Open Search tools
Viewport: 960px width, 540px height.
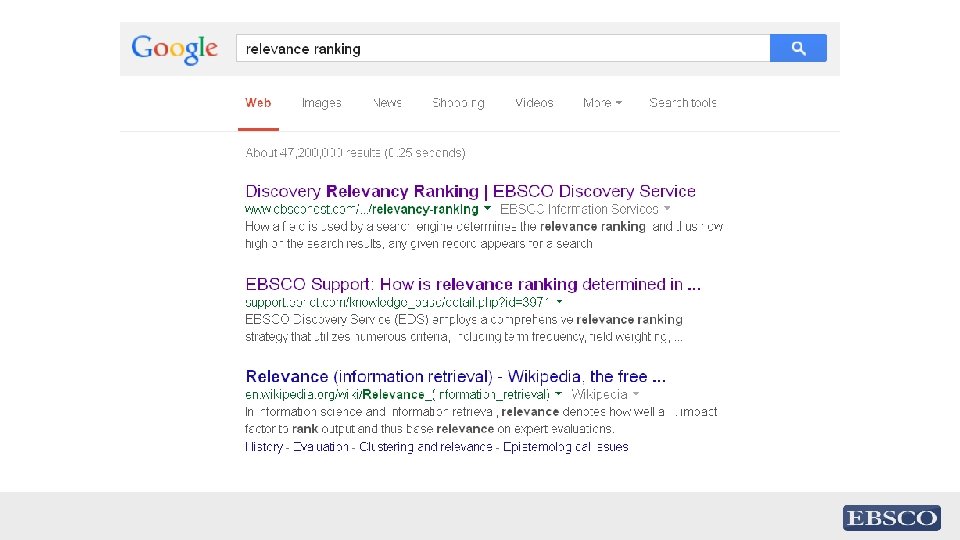click(683, 103)
